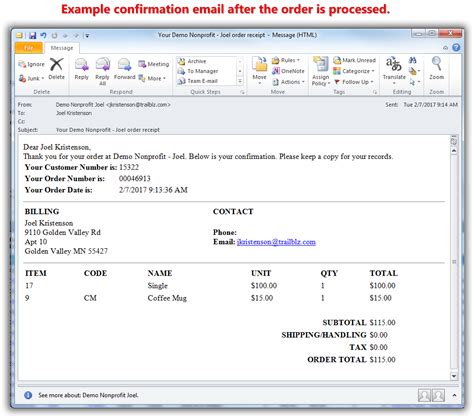Open the jkristenson@trailblz.com email link

point(276,242)
